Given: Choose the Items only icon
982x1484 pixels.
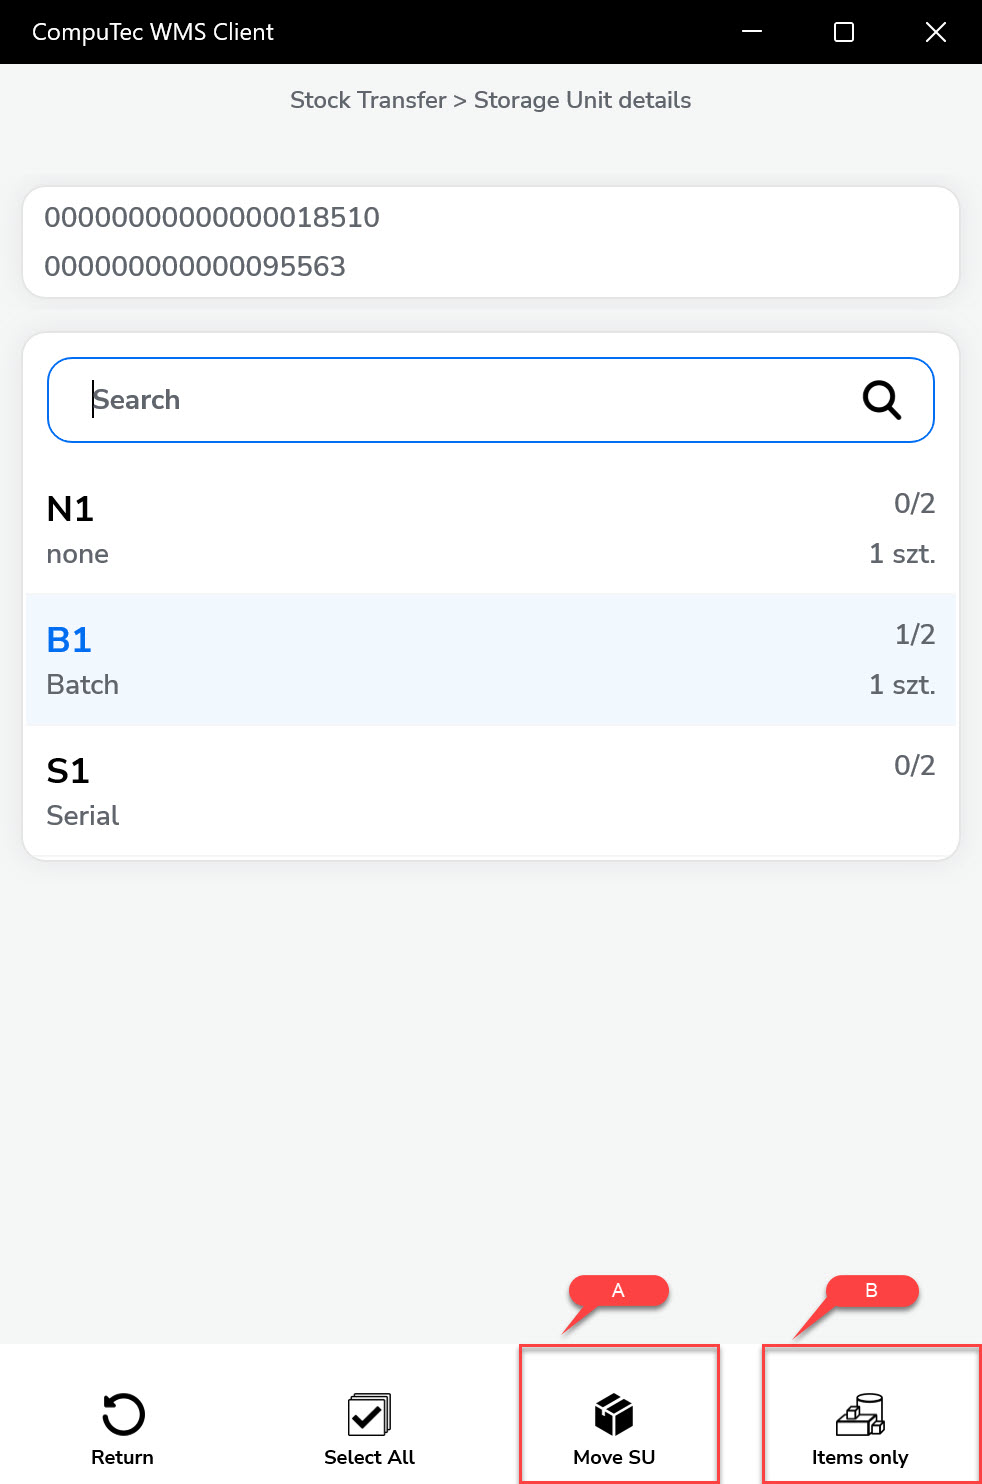Looking at the screenshot, I should [x=860, y=1414].
